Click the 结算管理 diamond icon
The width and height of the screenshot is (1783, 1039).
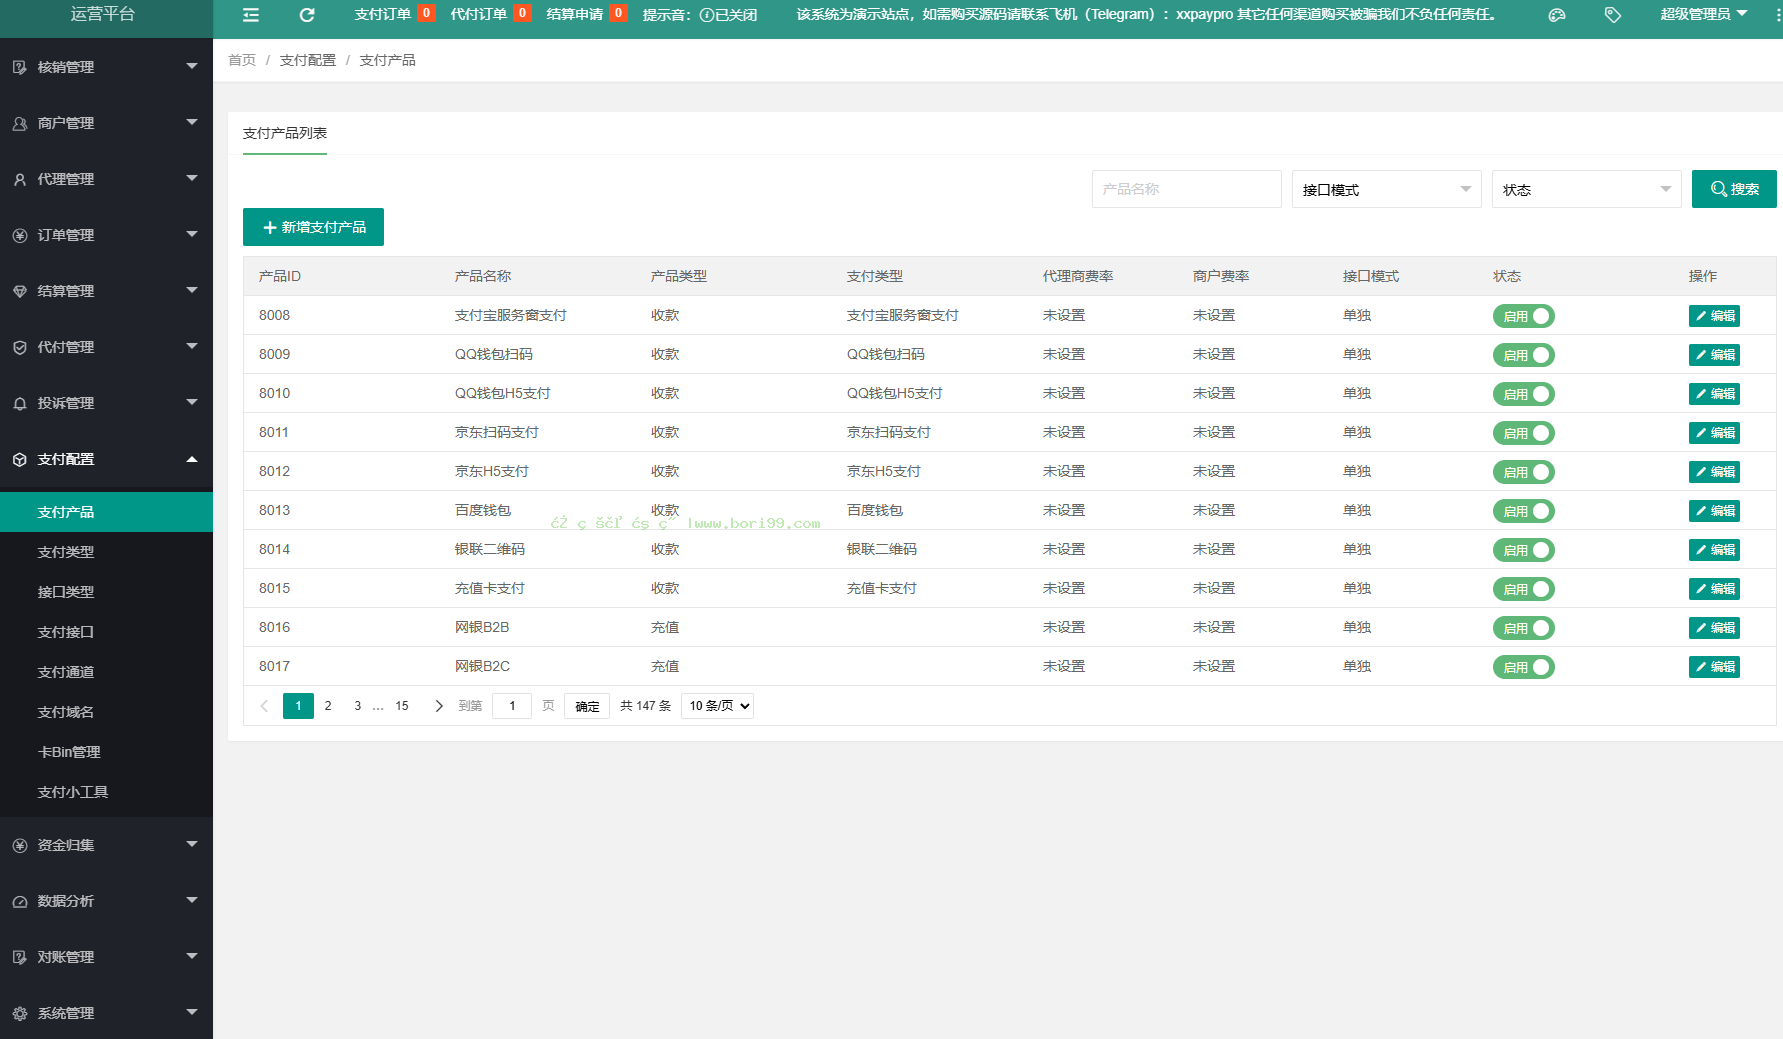click(20, 291)
